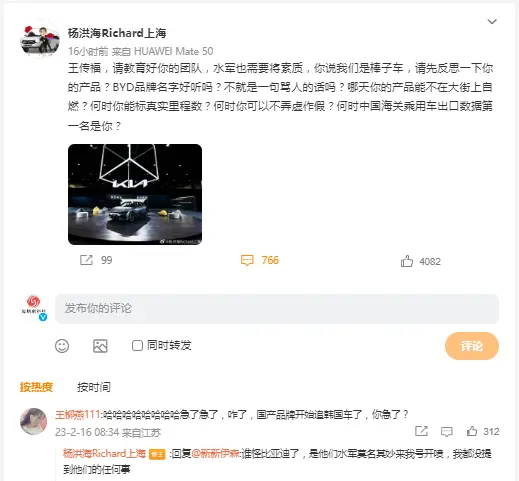
Task: Repost 王柳燕111's comment using share icon
Action: pyautogui.click(x=421, y=431)
